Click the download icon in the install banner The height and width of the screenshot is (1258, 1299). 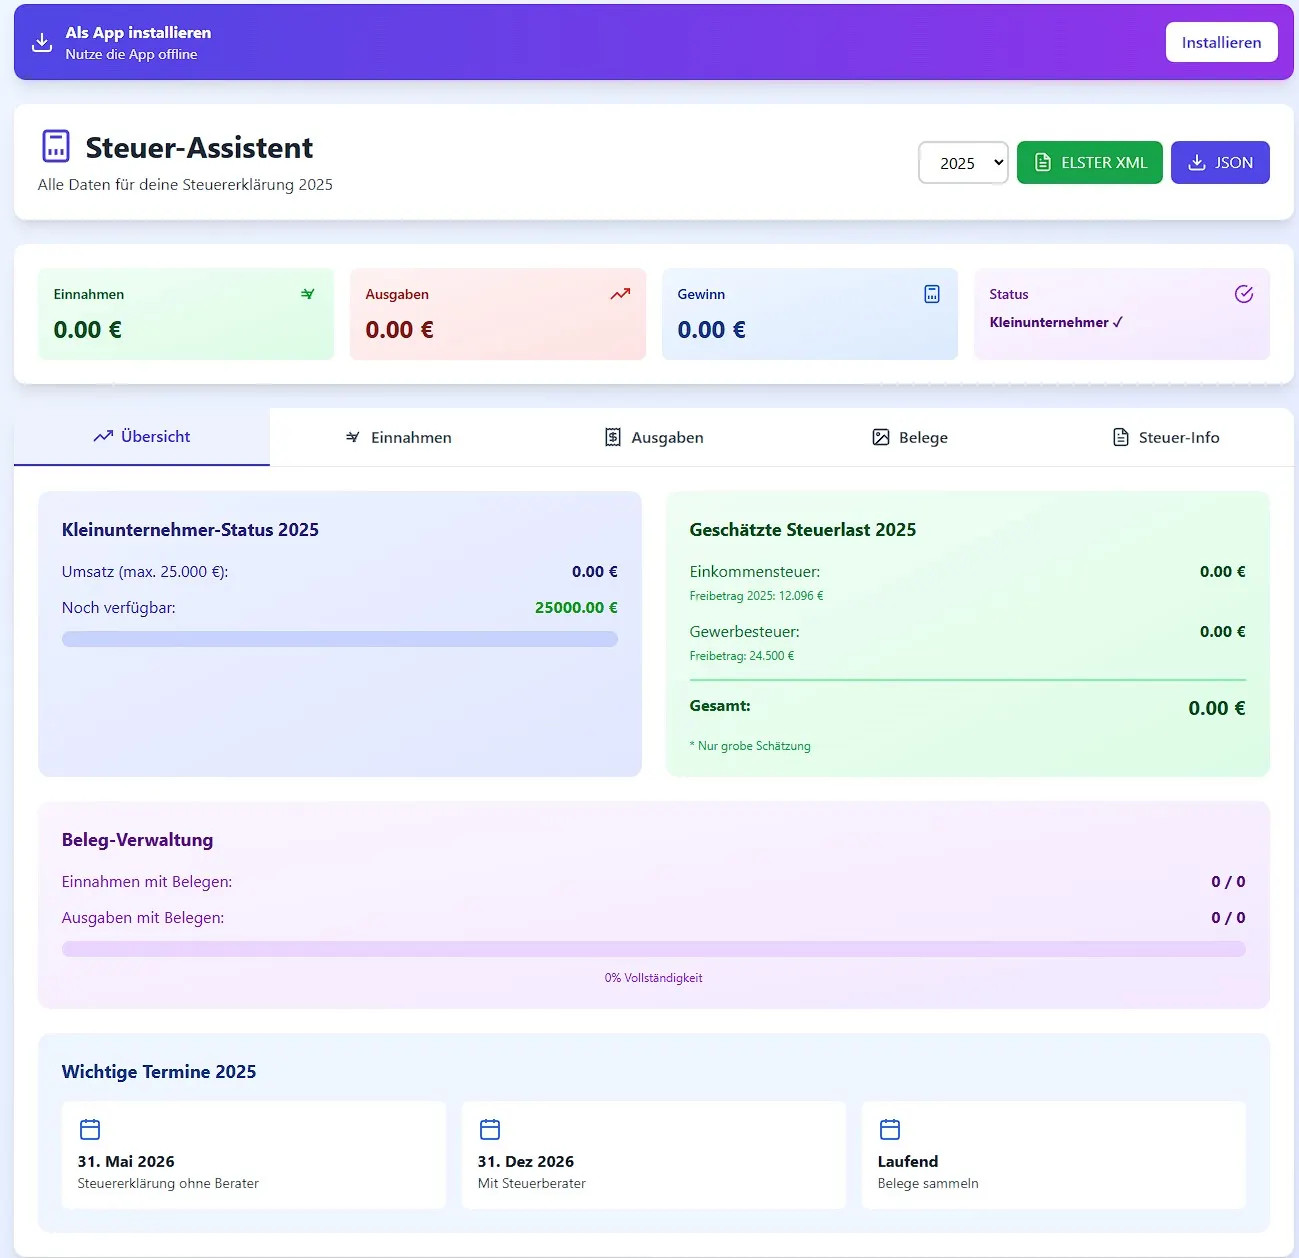(41, 42)
